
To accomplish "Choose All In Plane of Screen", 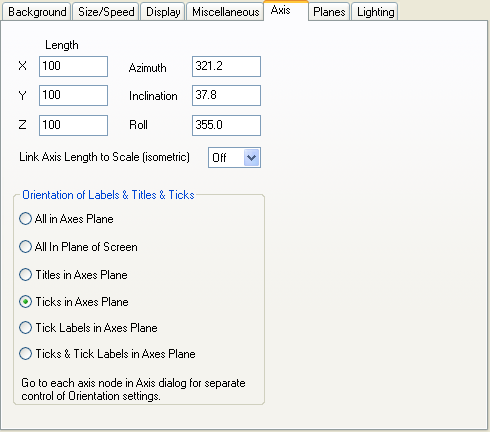I will pos(78,247).
